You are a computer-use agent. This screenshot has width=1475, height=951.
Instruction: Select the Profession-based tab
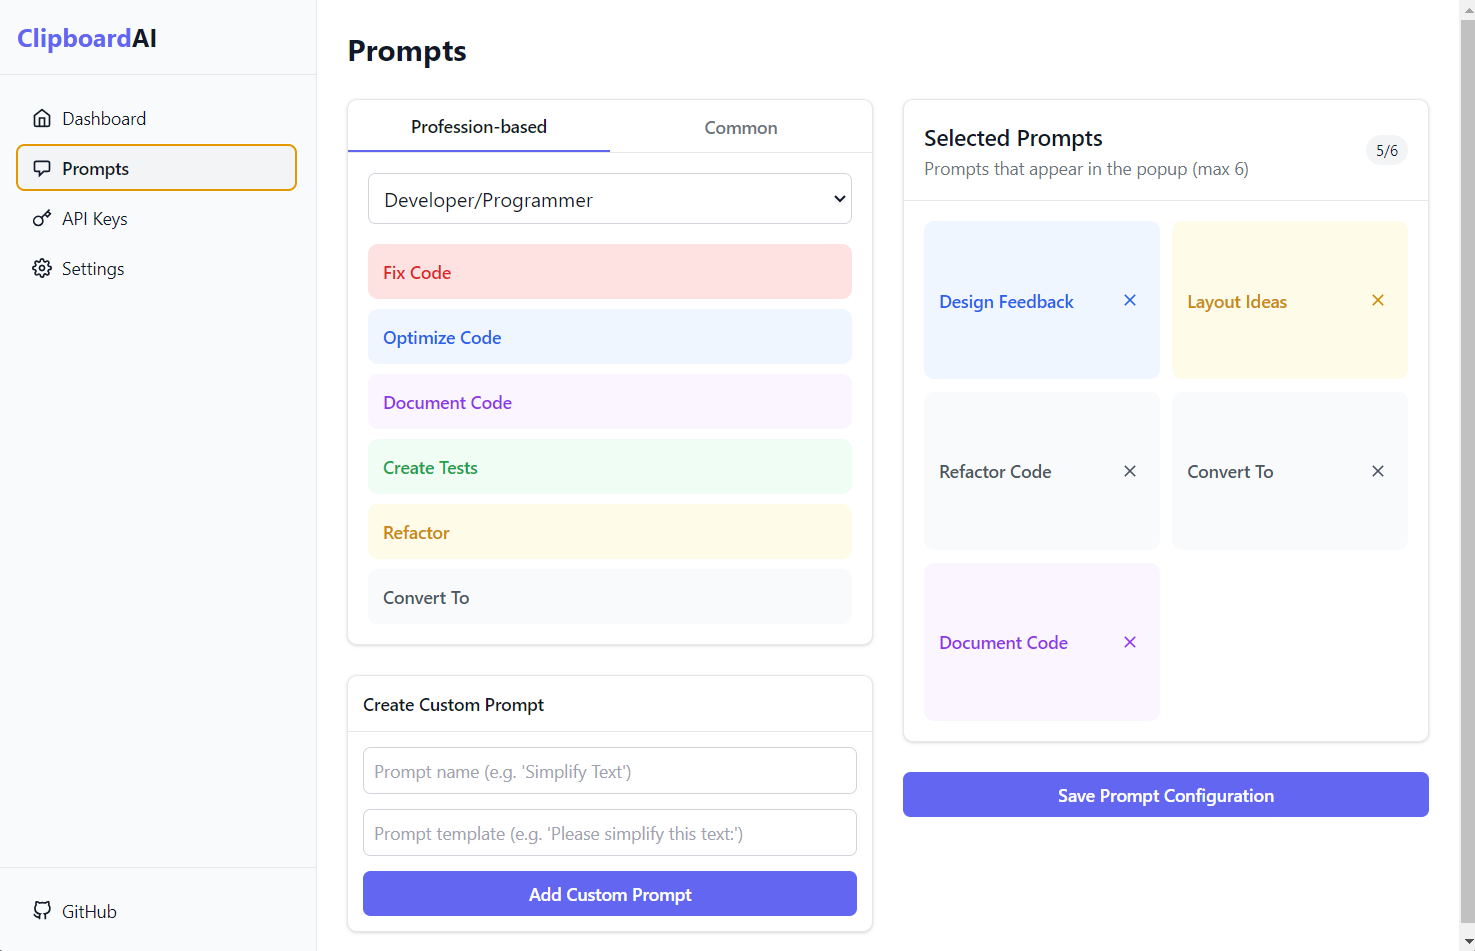[479, 127]
